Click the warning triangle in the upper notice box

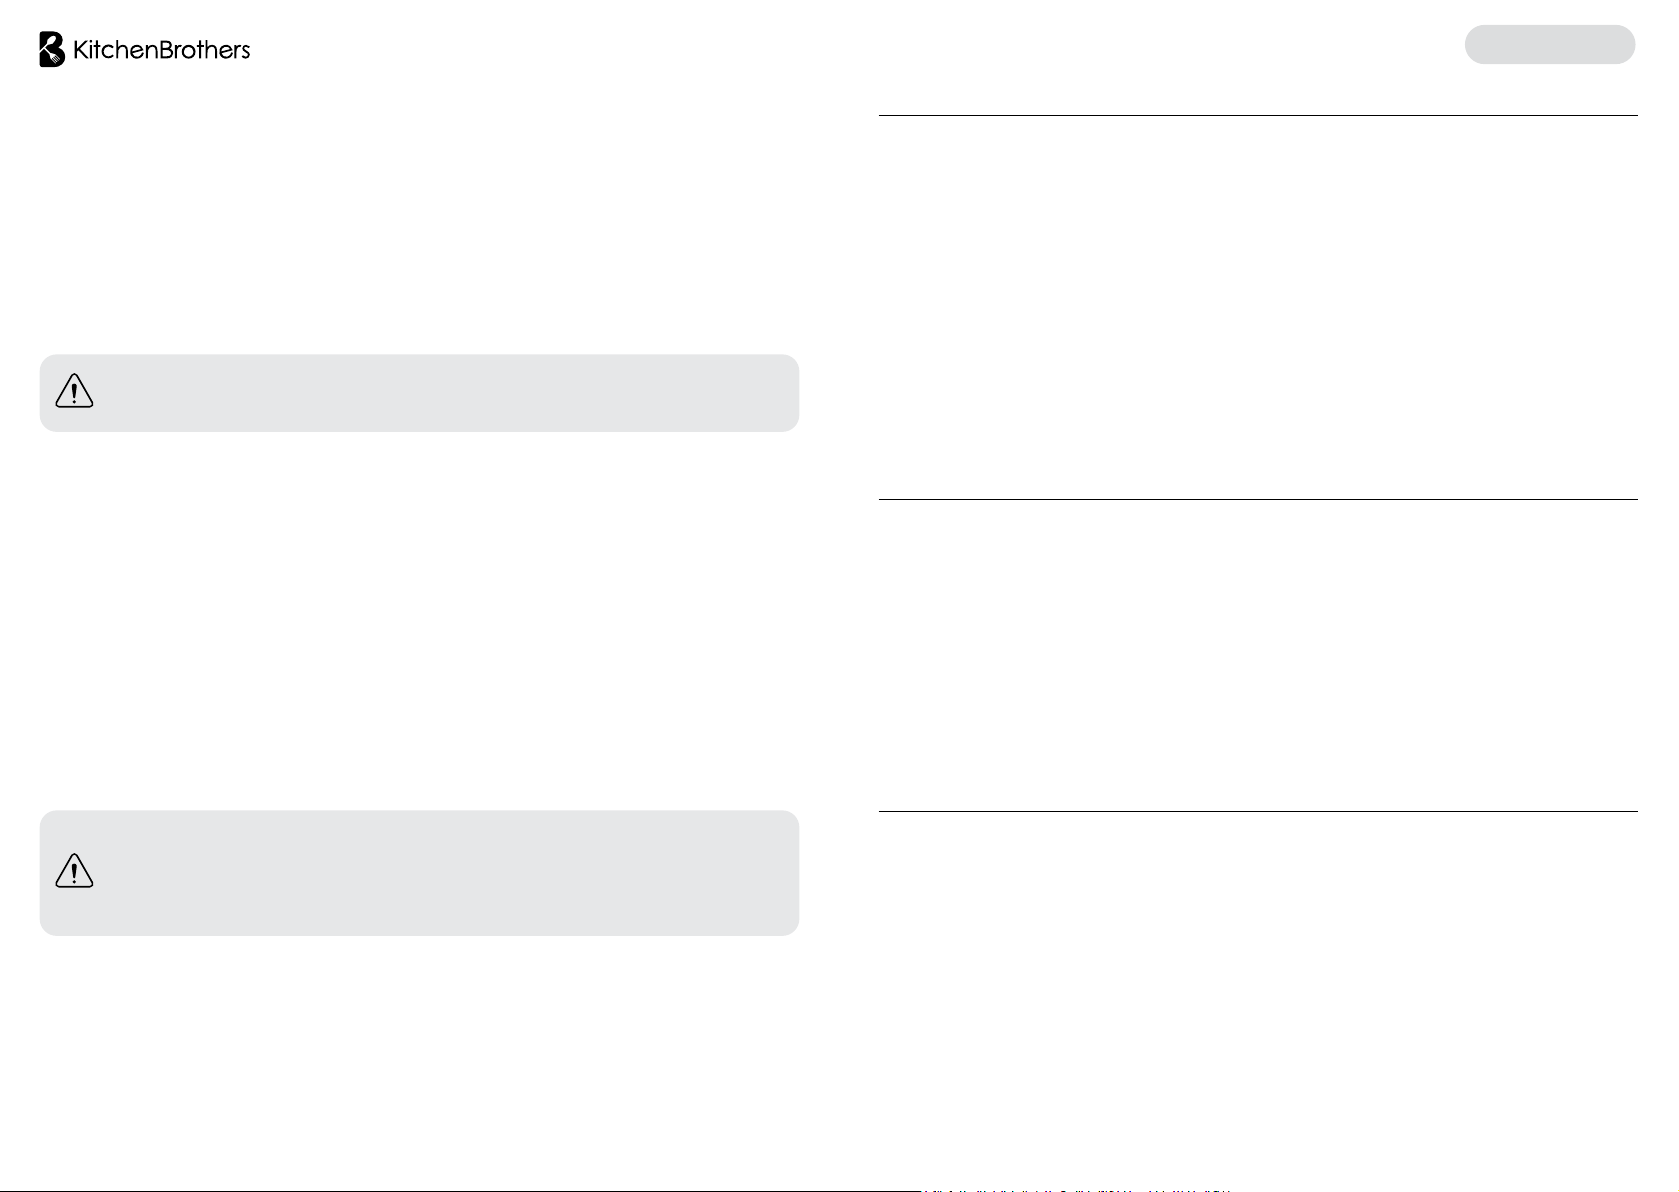pyautogui.click(x=74, y=392)
